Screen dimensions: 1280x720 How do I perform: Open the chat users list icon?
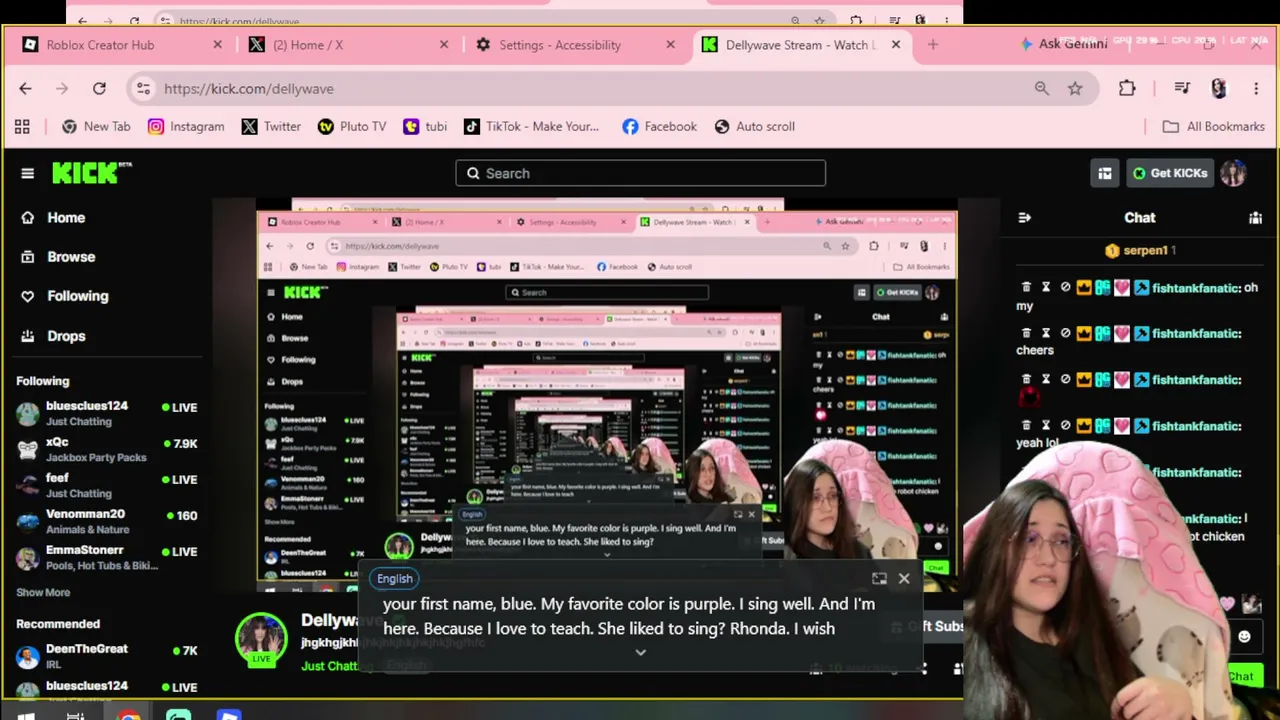point(1255,217)
